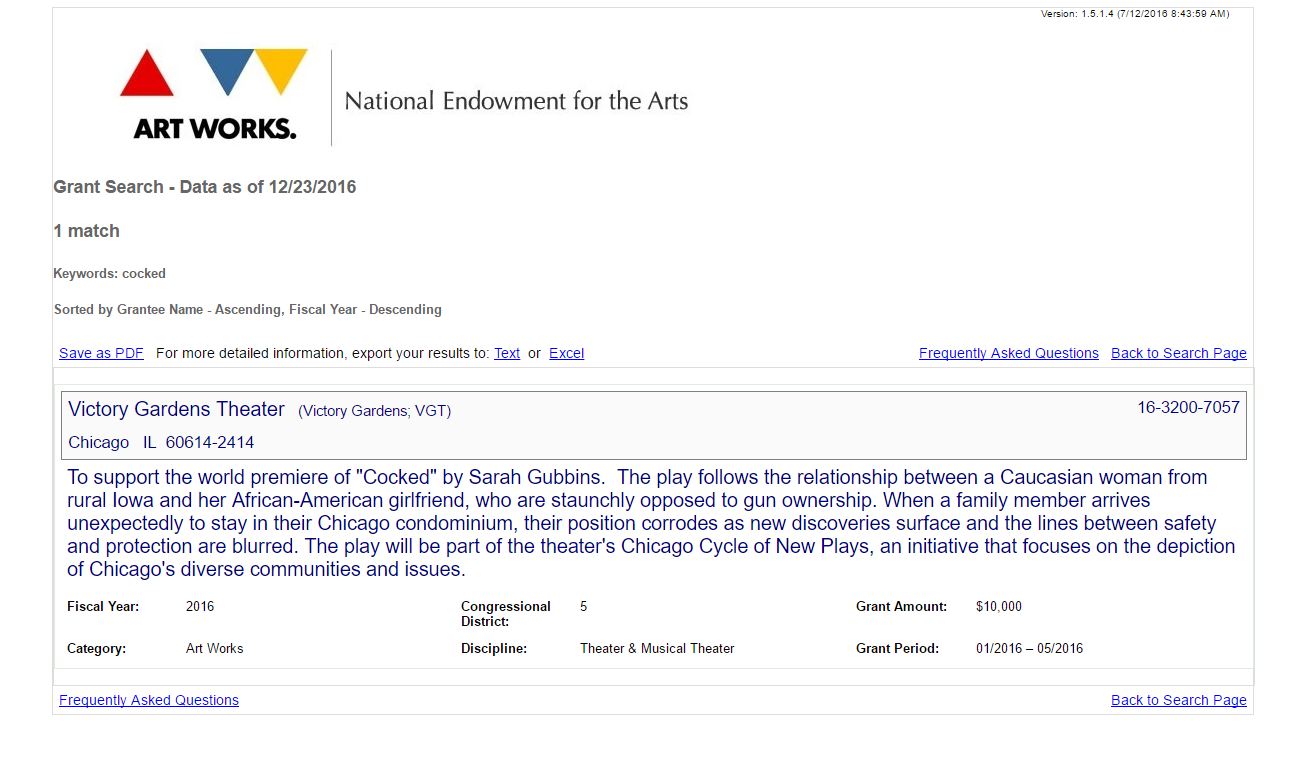Click the Sorted by Grantee Name line
The width and height of the screenshot is (1302, 758).
pos(248,309)
